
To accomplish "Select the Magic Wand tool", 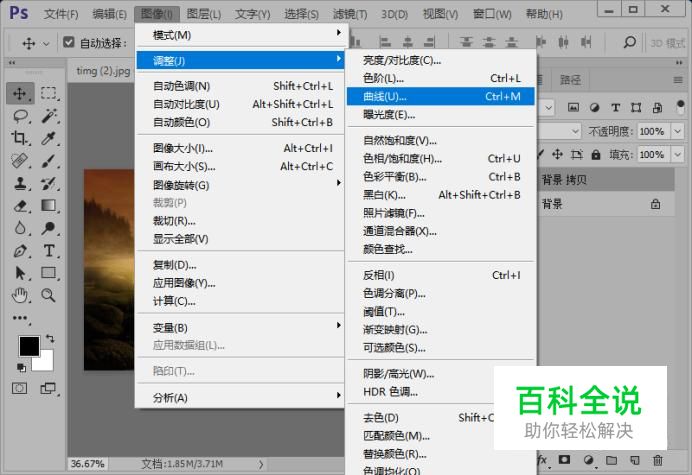I will pos(49,116).
